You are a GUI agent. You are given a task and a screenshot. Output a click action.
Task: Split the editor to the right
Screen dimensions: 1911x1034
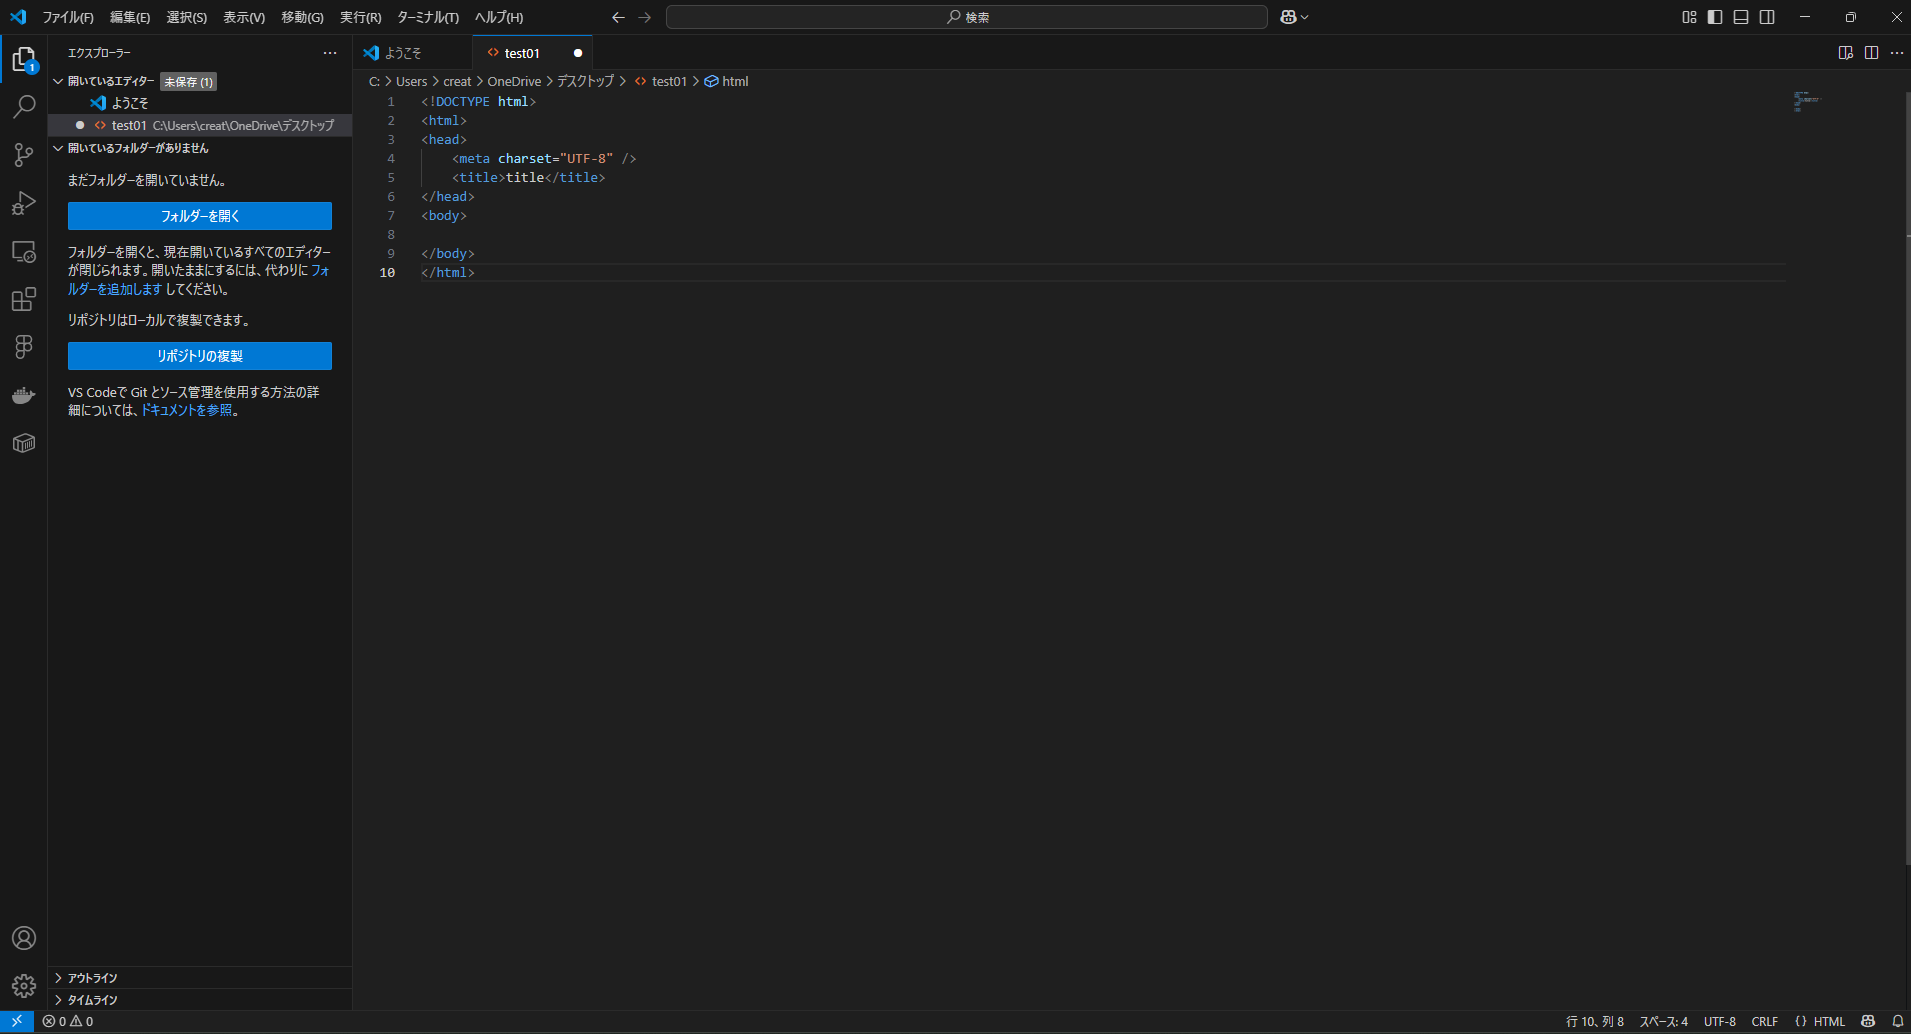click(x=1871, y=52)
